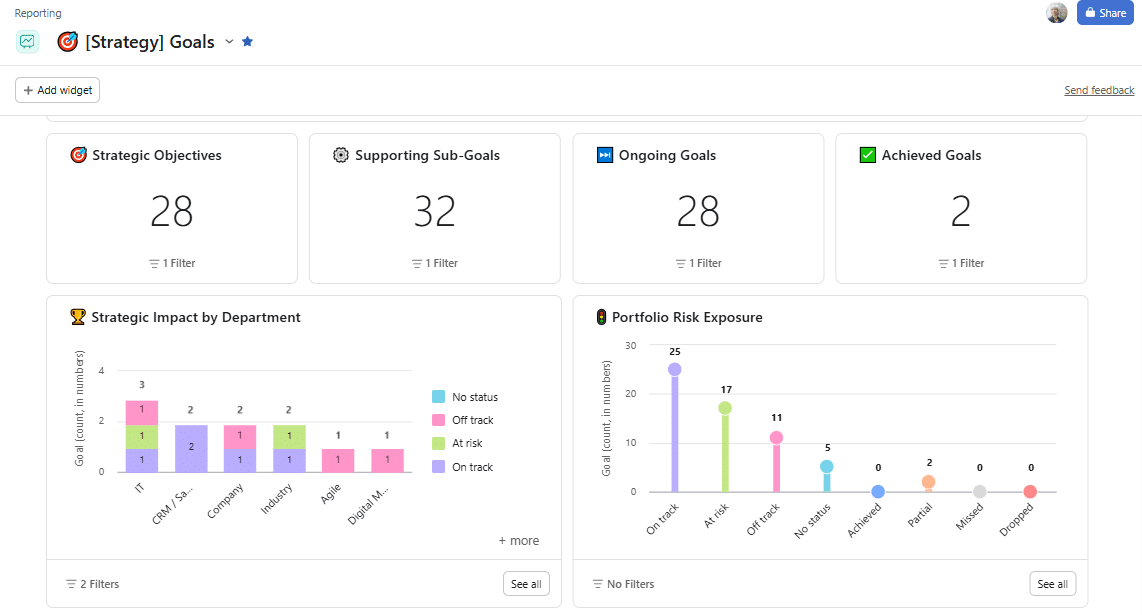Image resolution: width=1142 pixels, height=615 pixels.
Task: Click the Ongoing Goals fast-forward icon
Action: 605,155
